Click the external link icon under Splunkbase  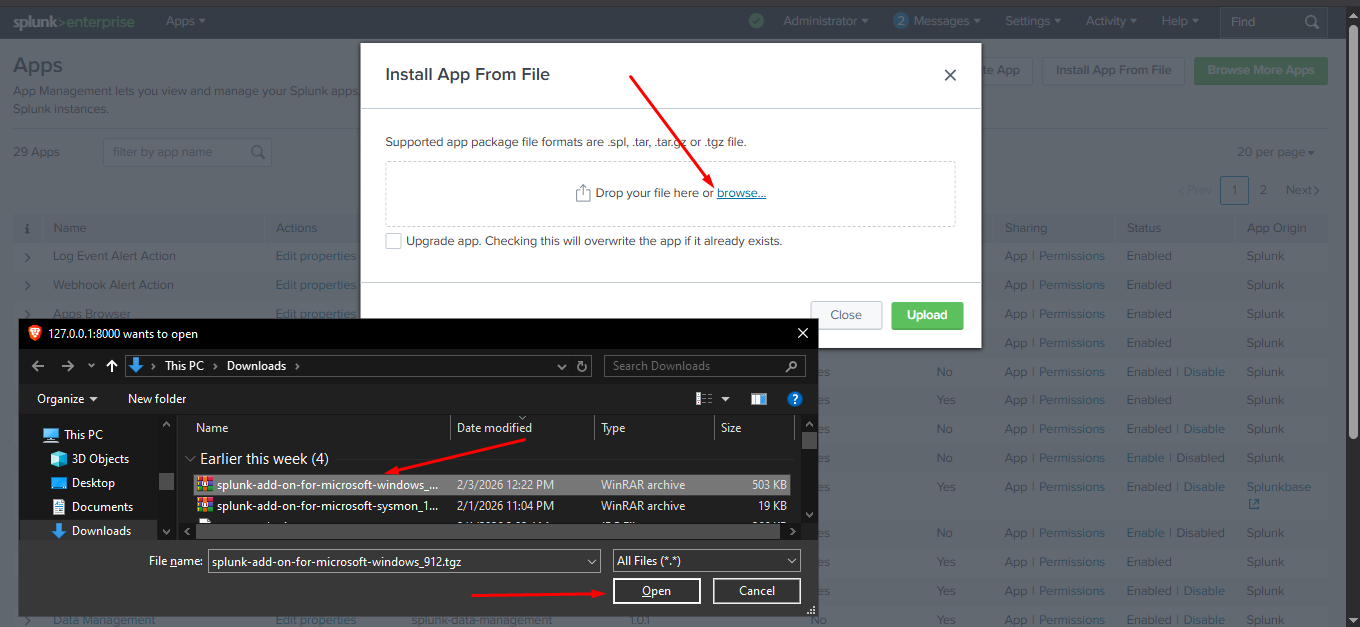(1254, 505)
